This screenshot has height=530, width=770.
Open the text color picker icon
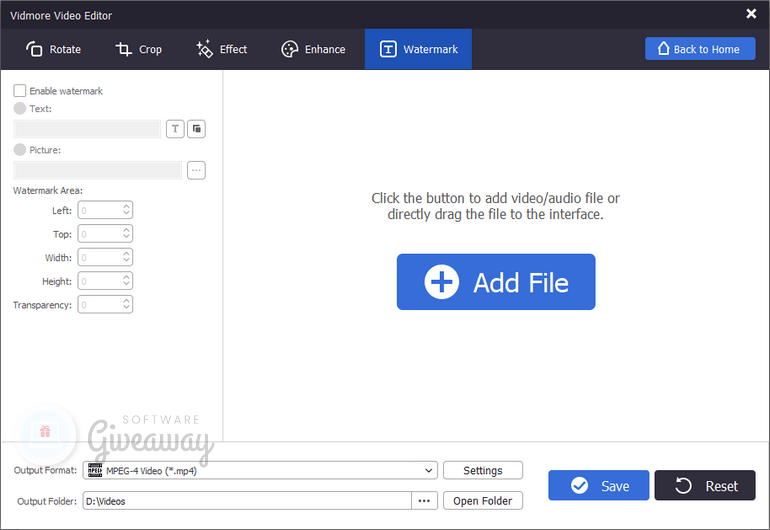196,129
